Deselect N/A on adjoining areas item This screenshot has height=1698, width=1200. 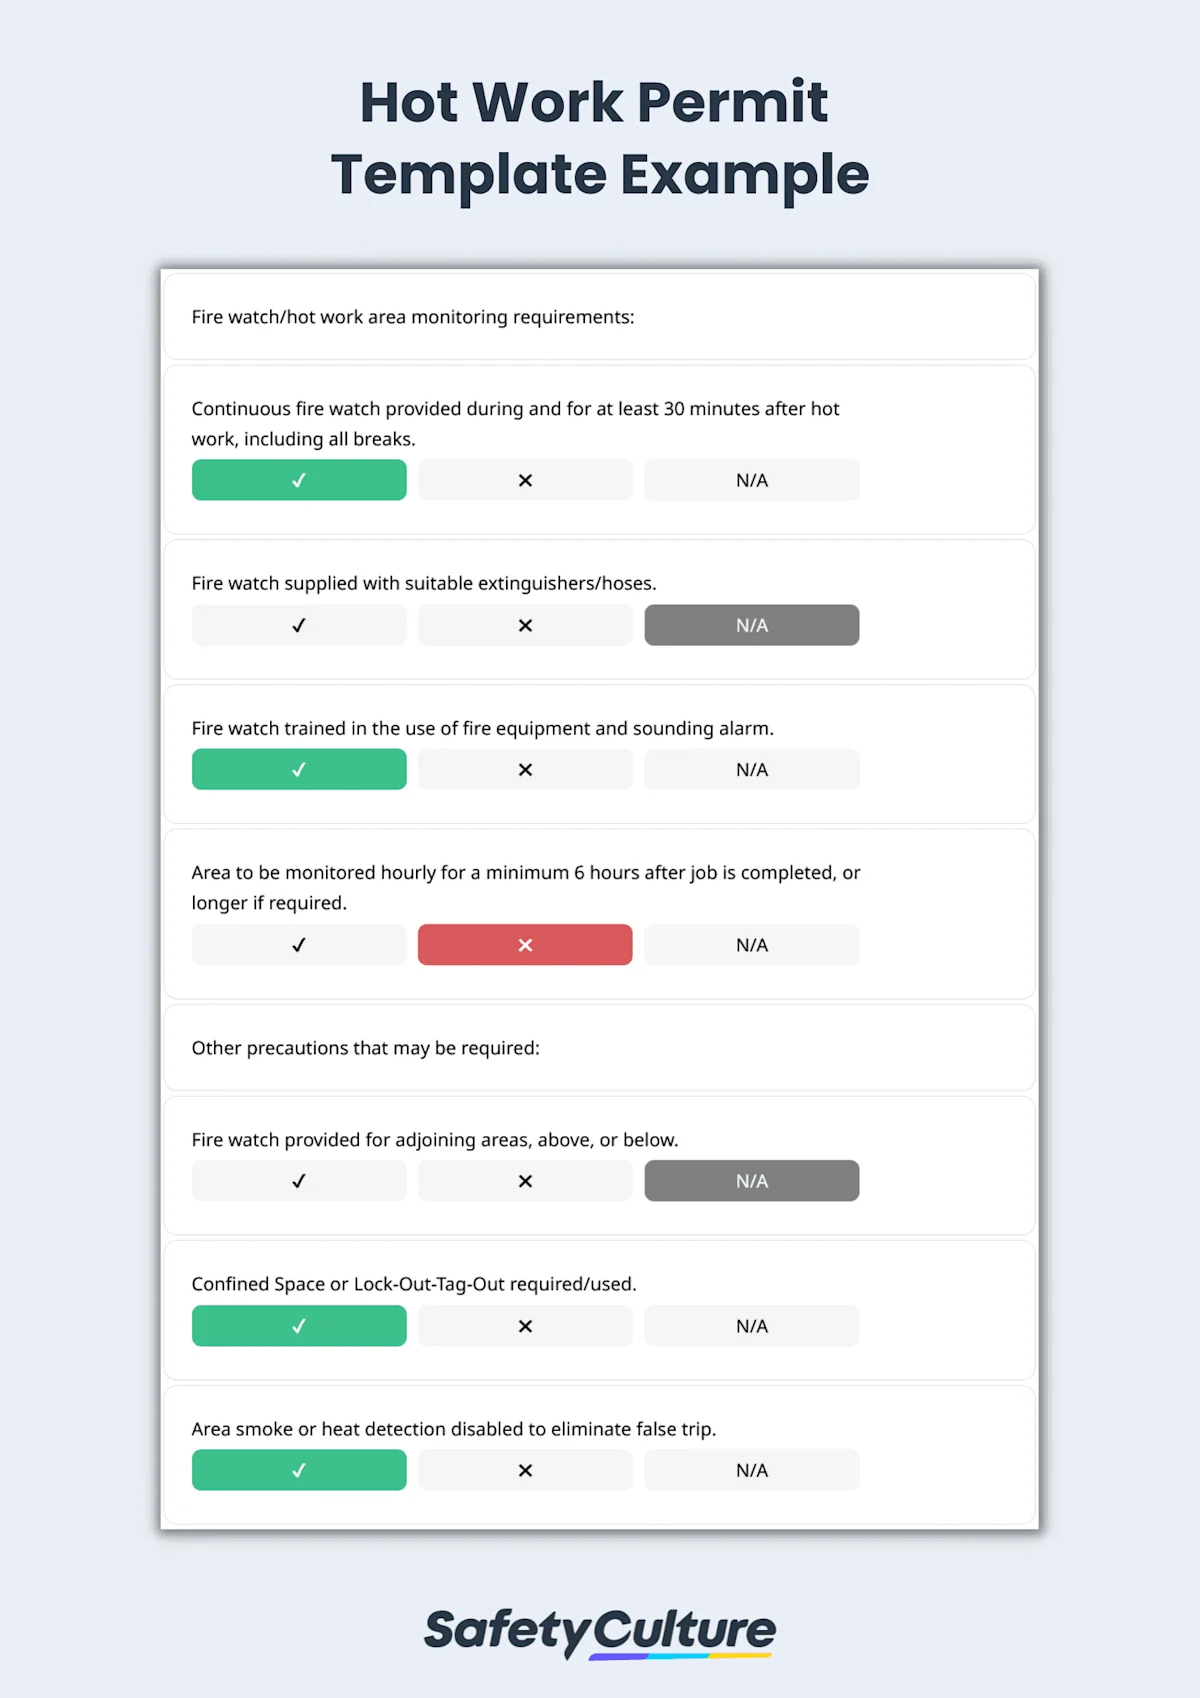click(x=751, y=1180)
